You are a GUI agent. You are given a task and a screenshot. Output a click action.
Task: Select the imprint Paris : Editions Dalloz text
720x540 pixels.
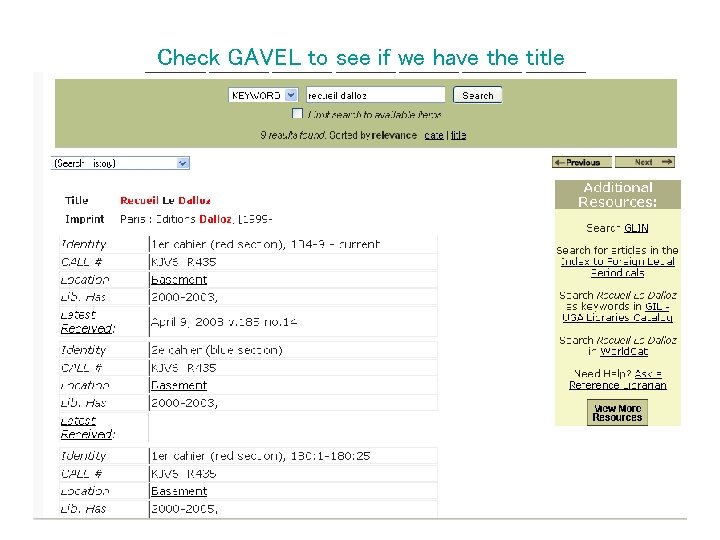(196, 219)
